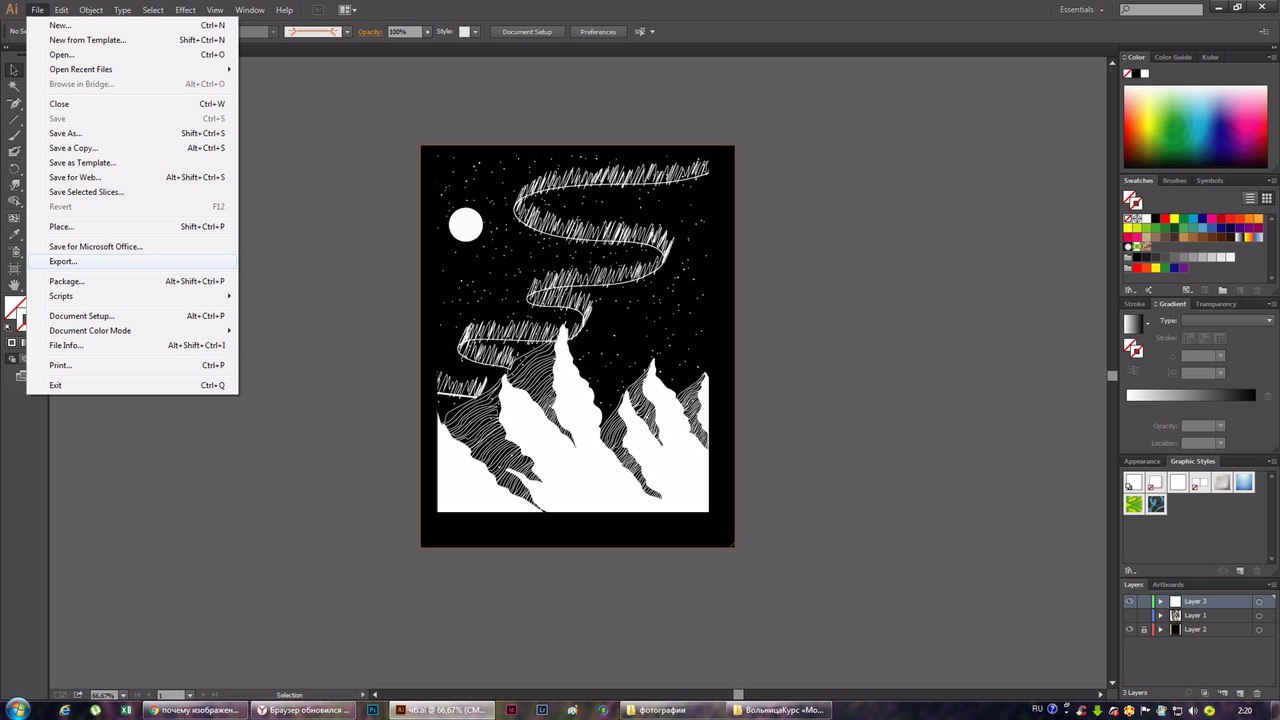The height and width of the screenshot is (720, 1280).
Task: Click the Opacity value field in control bar
Action: [404, 31]
